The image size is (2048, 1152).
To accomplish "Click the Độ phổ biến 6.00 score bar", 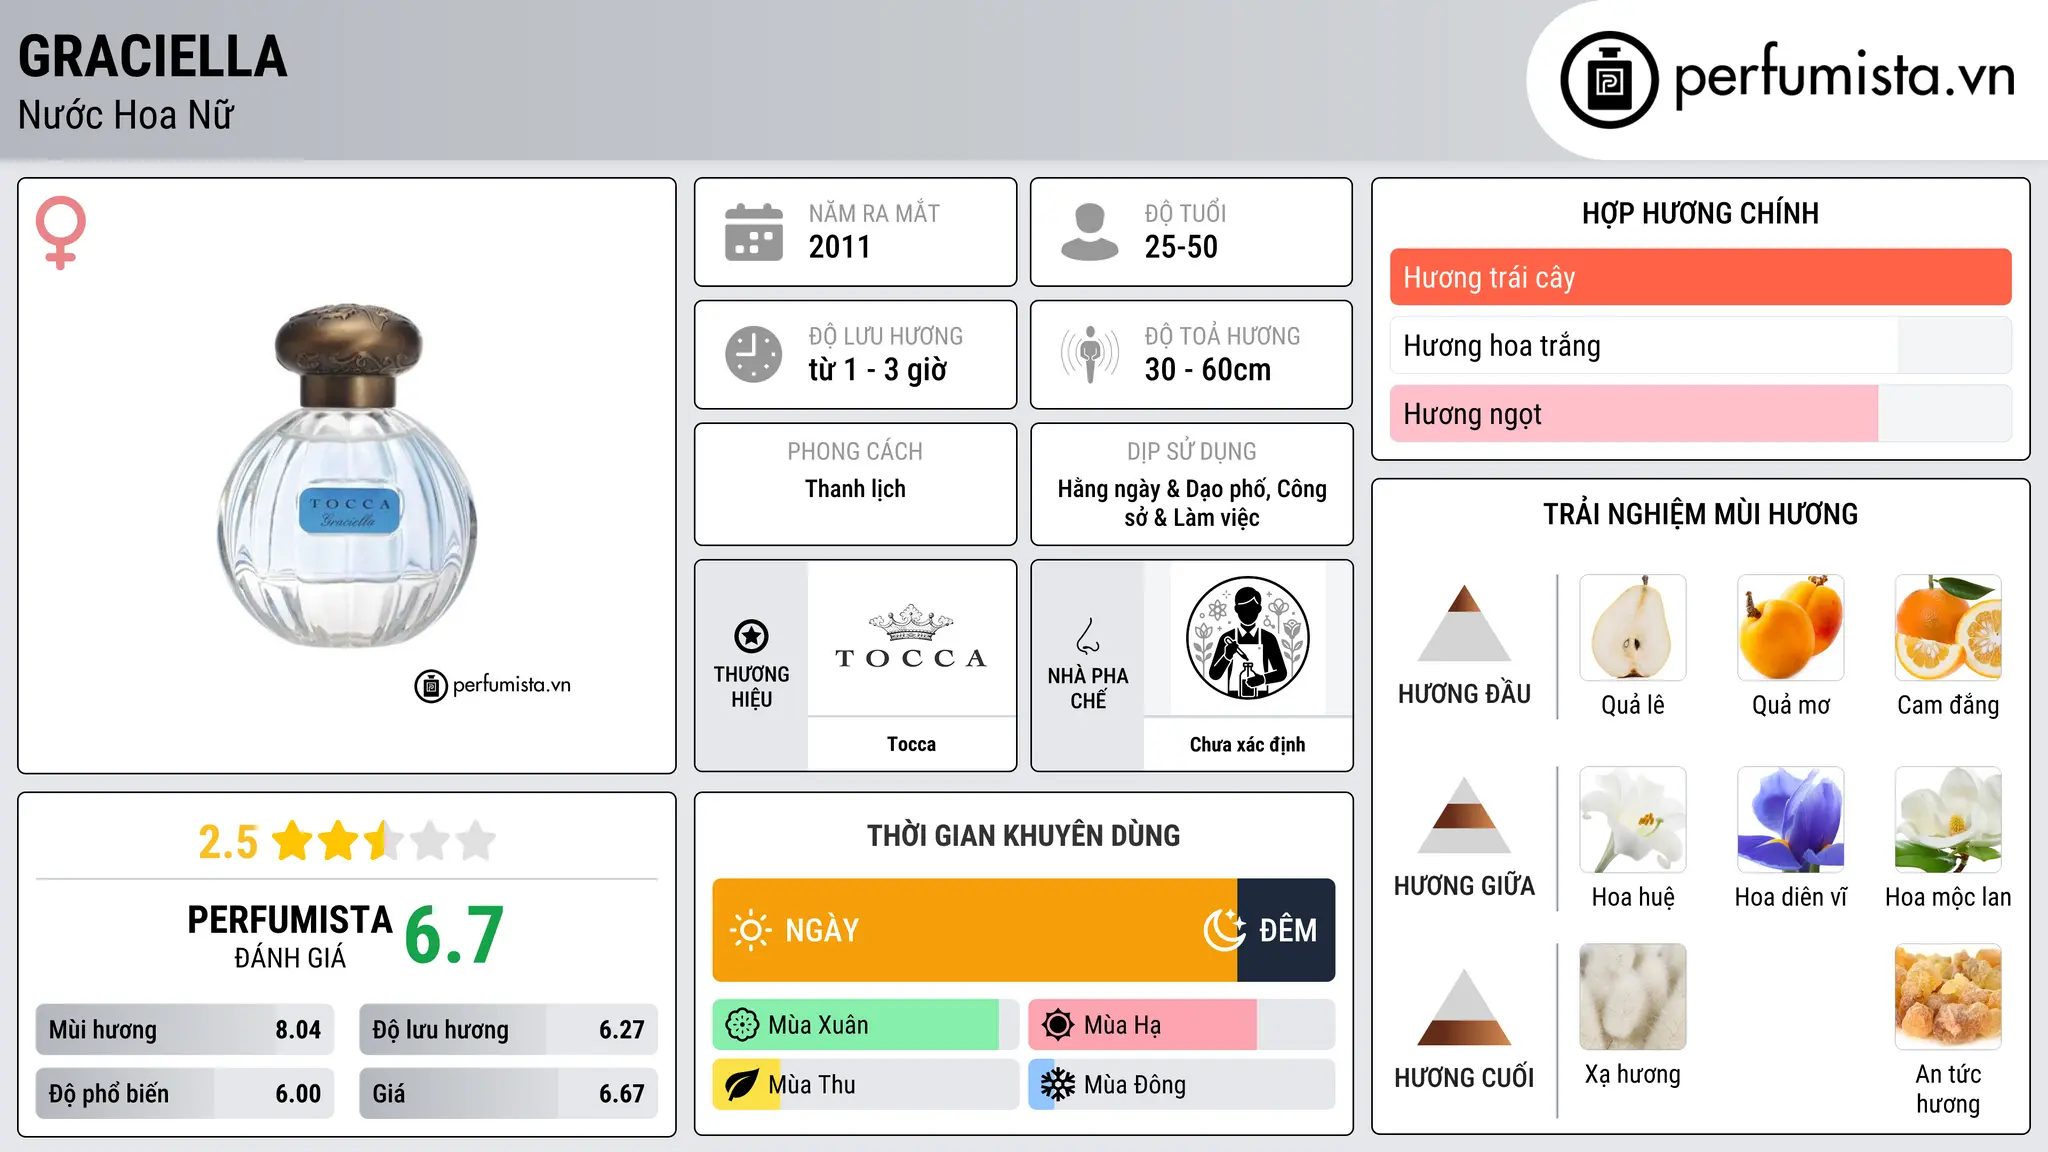I will coord(185,1093).
